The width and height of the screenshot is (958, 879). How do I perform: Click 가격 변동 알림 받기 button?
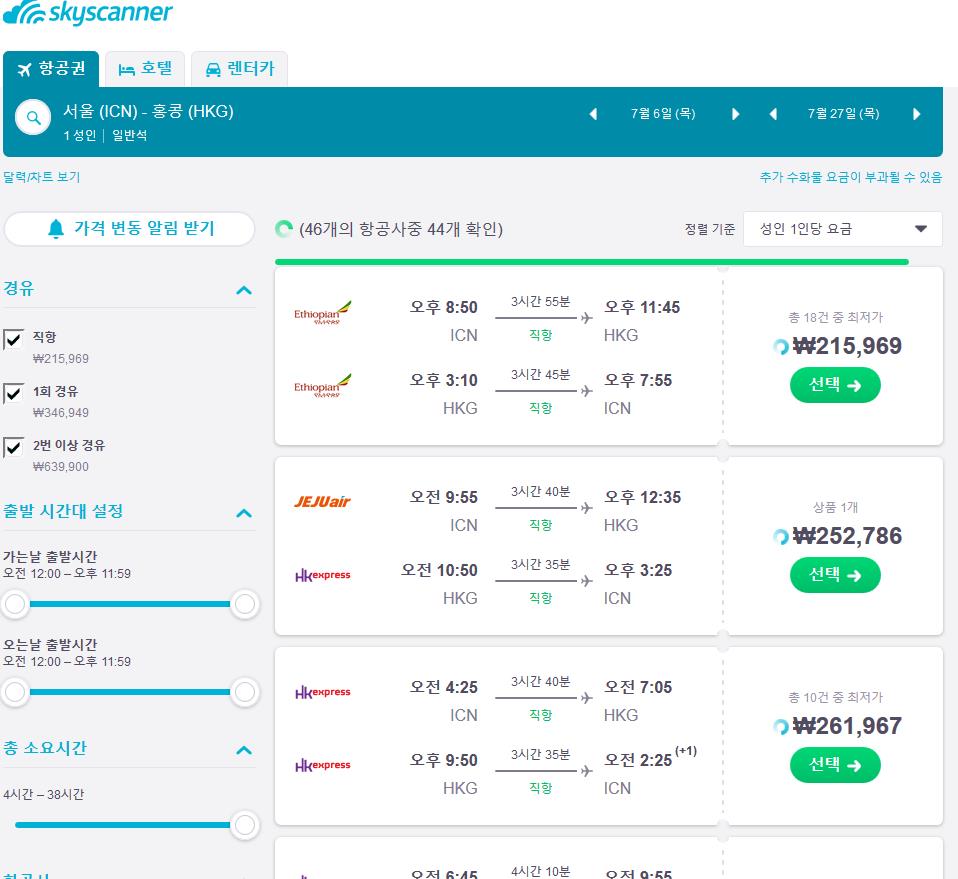click(130, 229)
